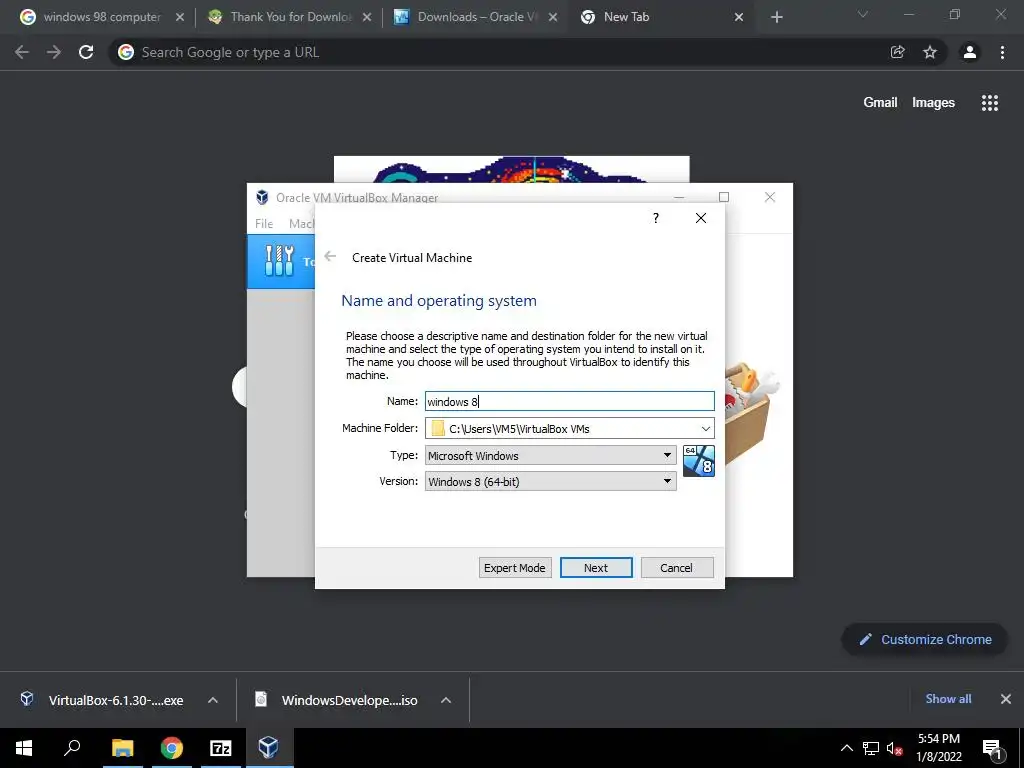Open the notification center icon
The width and height of the screenshot is (1024, 768).
[993, 748]
